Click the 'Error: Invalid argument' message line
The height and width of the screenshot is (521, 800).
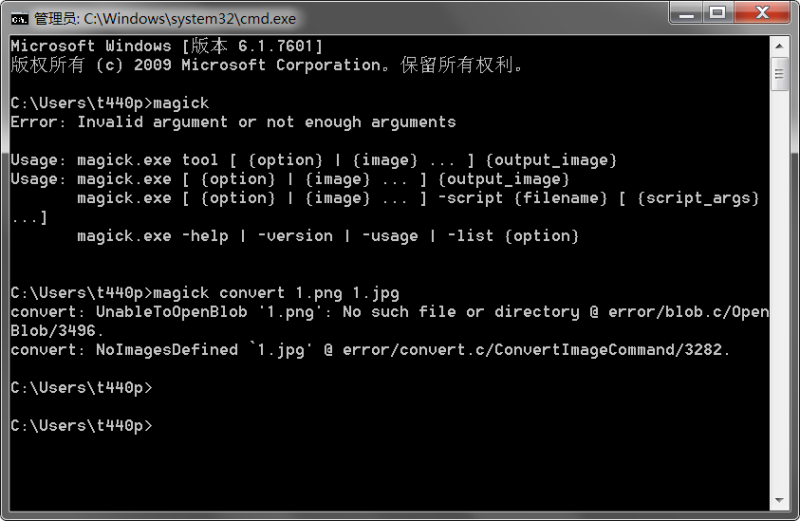(x=233, y=122)
